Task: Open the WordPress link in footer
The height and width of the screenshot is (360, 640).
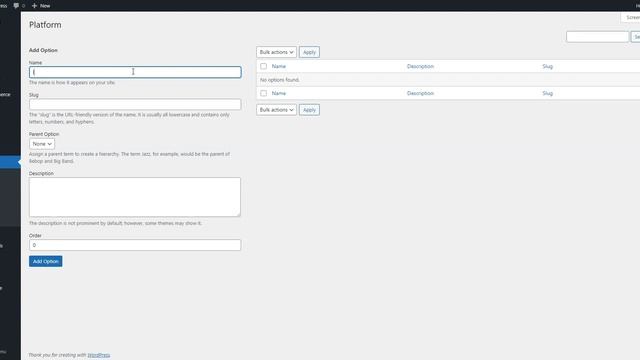Action: pos(99,355)
